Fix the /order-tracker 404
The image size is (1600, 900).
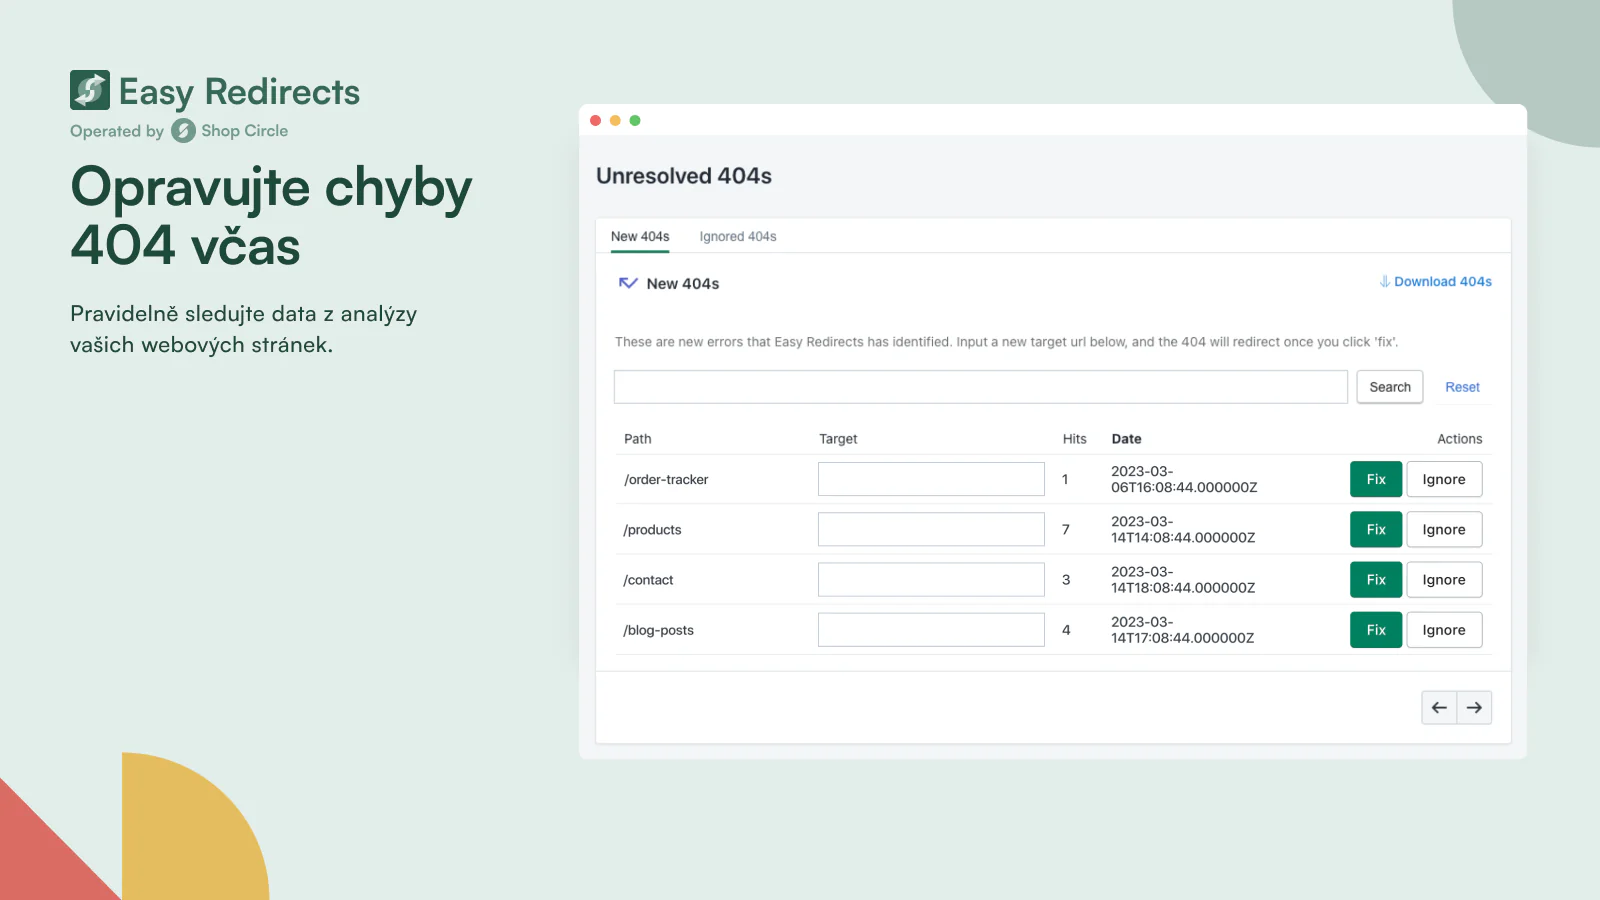click(x=1376, y=479)
